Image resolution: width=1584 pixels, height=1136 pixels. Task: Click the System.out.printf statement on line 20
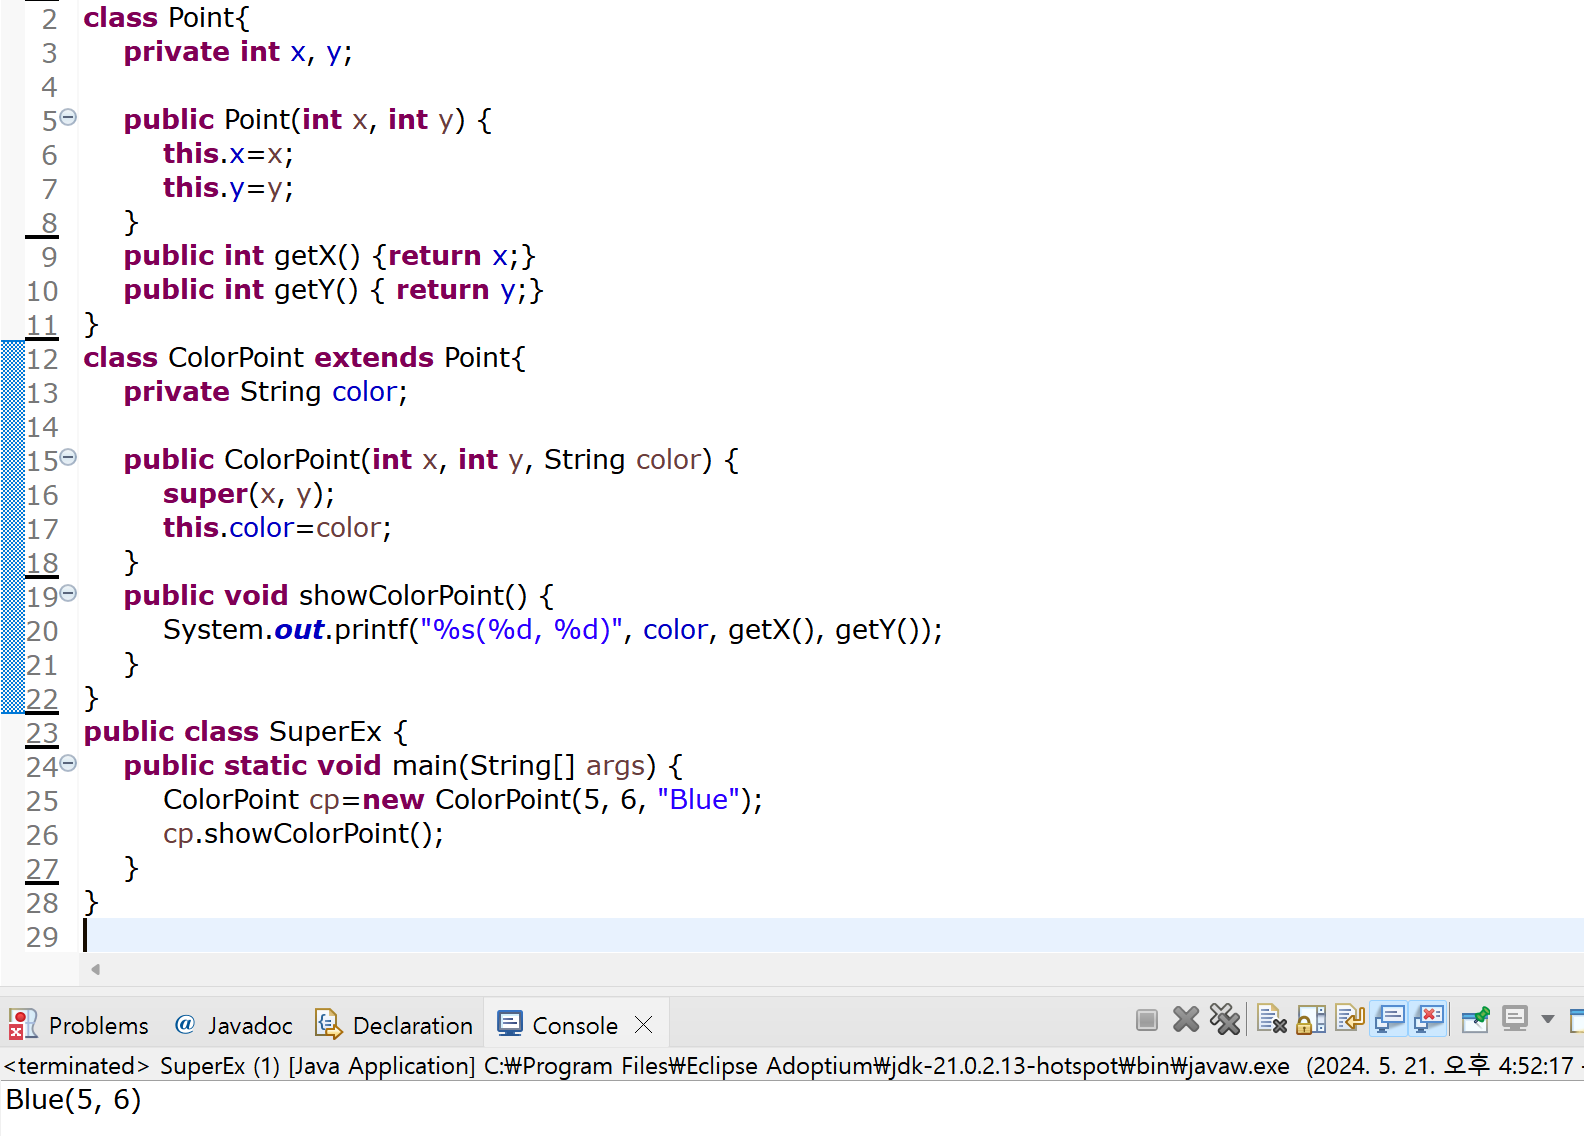pos(553,630)
